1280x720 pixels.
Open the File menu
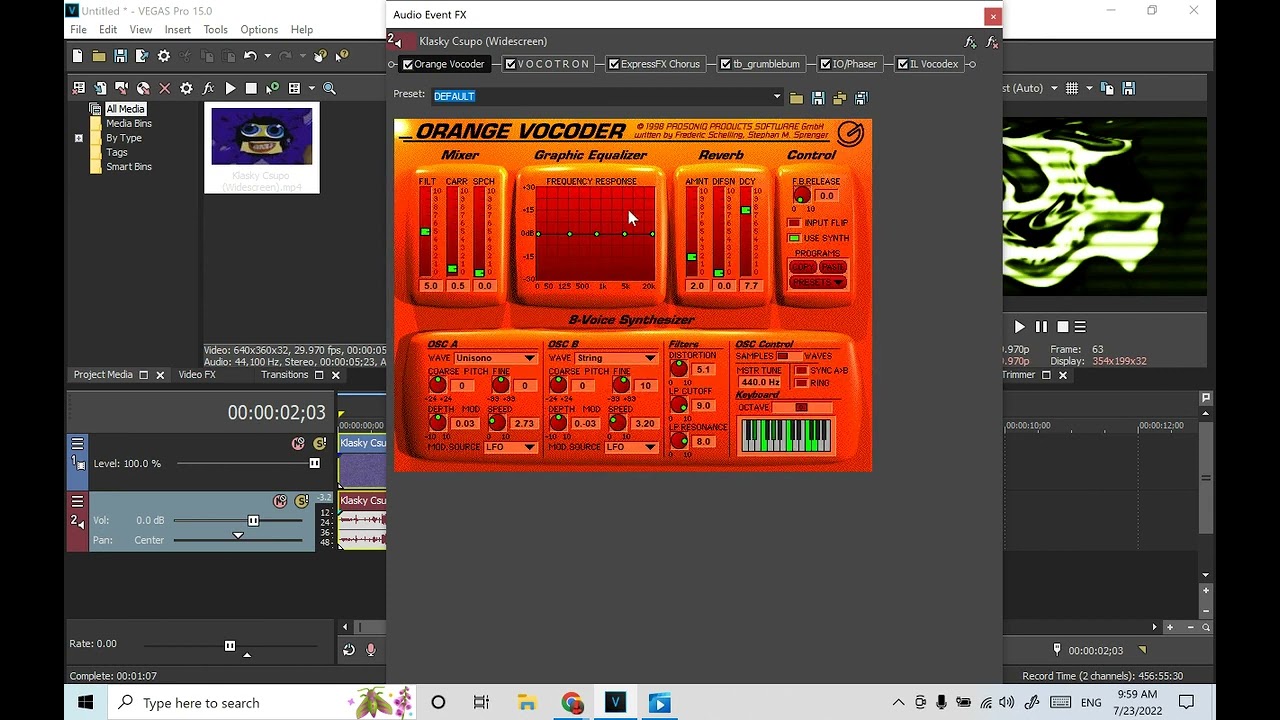click(x=78, y=30)
